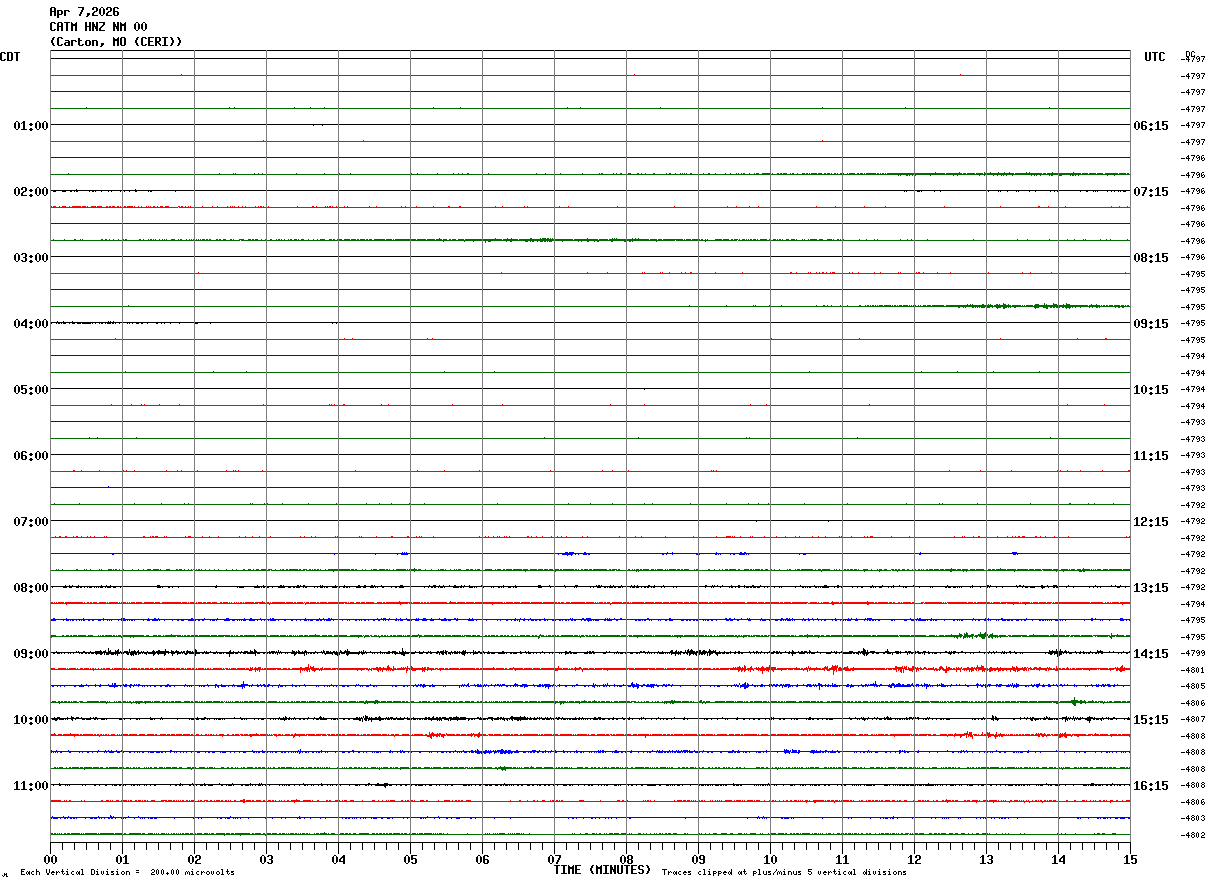Viewport: 1210px width, 886px height.
Task: Click minute tick label '11' on the time axis
Action: (842, 860)
